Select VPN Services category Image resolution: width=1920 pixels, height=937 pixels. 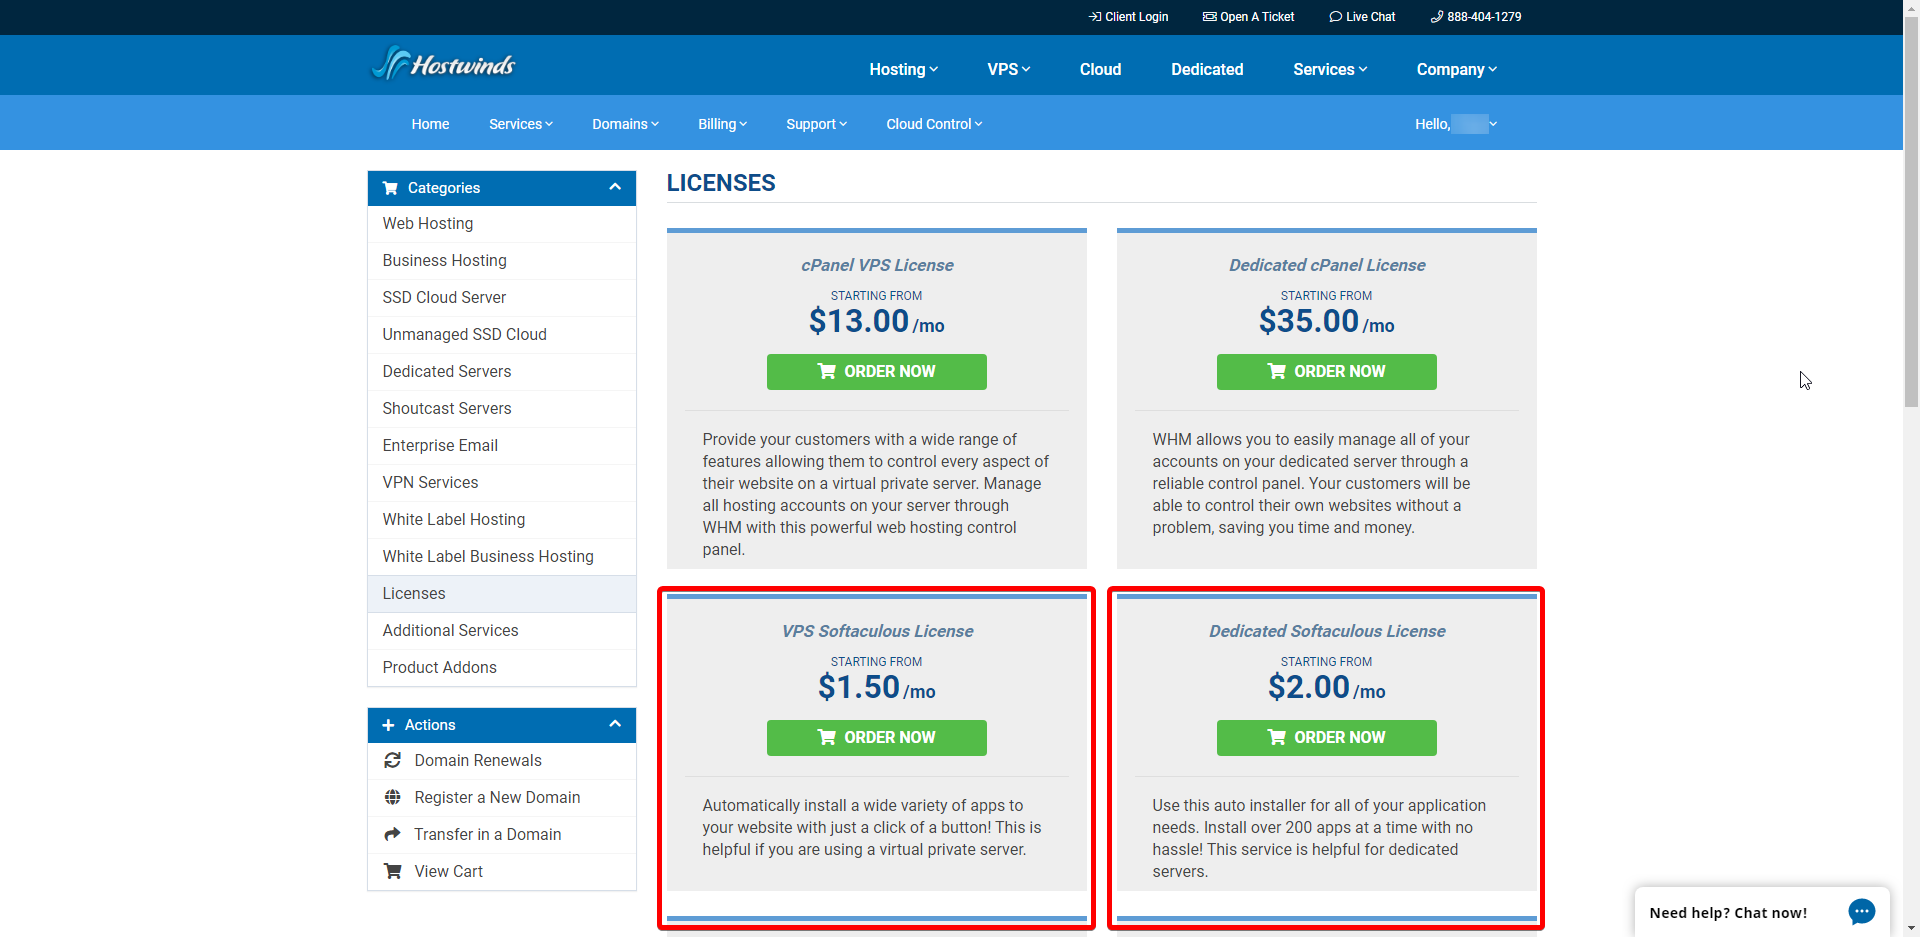point(502,483)
